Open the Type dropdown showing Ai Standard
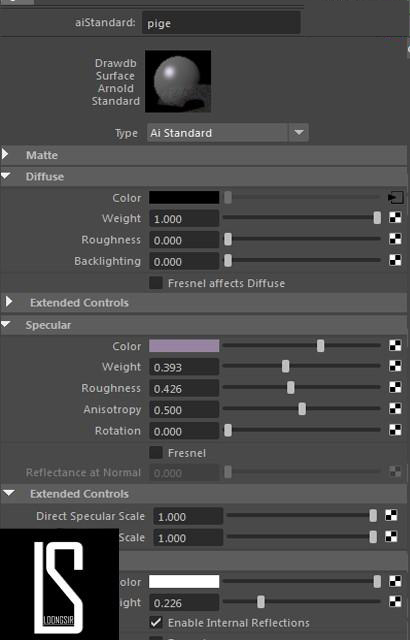410x640 pixels. pyautogui.click(x=228, y=133)
